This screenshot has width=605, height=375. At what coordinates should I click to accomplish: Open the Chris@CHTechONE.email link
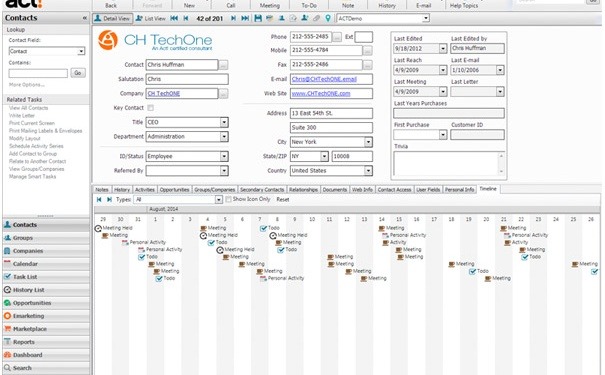(324, 79)
